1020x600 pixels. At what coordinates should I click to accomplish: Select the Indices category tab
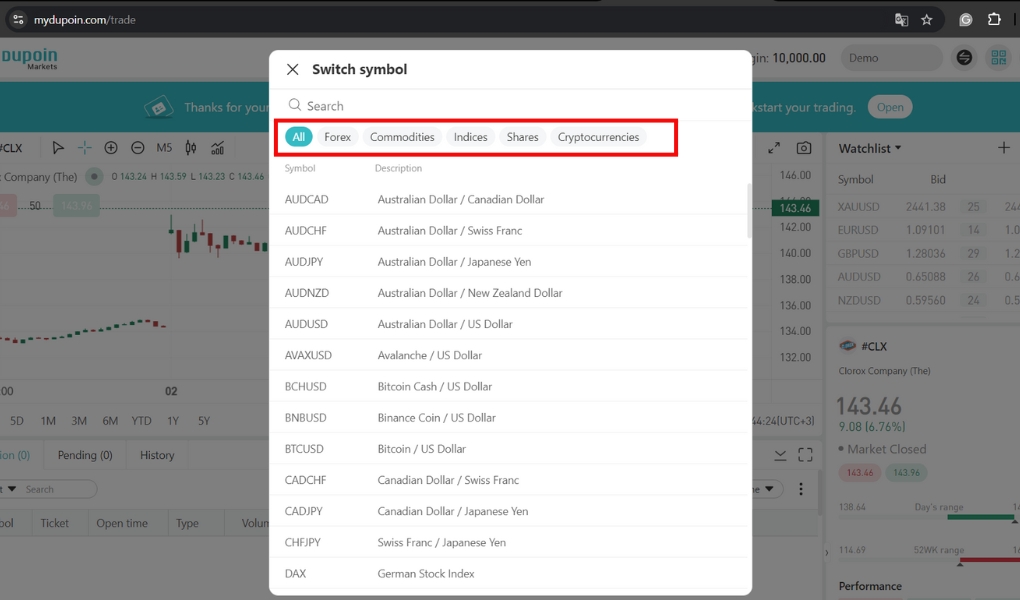pyautogui.click(x=470, y=137)
